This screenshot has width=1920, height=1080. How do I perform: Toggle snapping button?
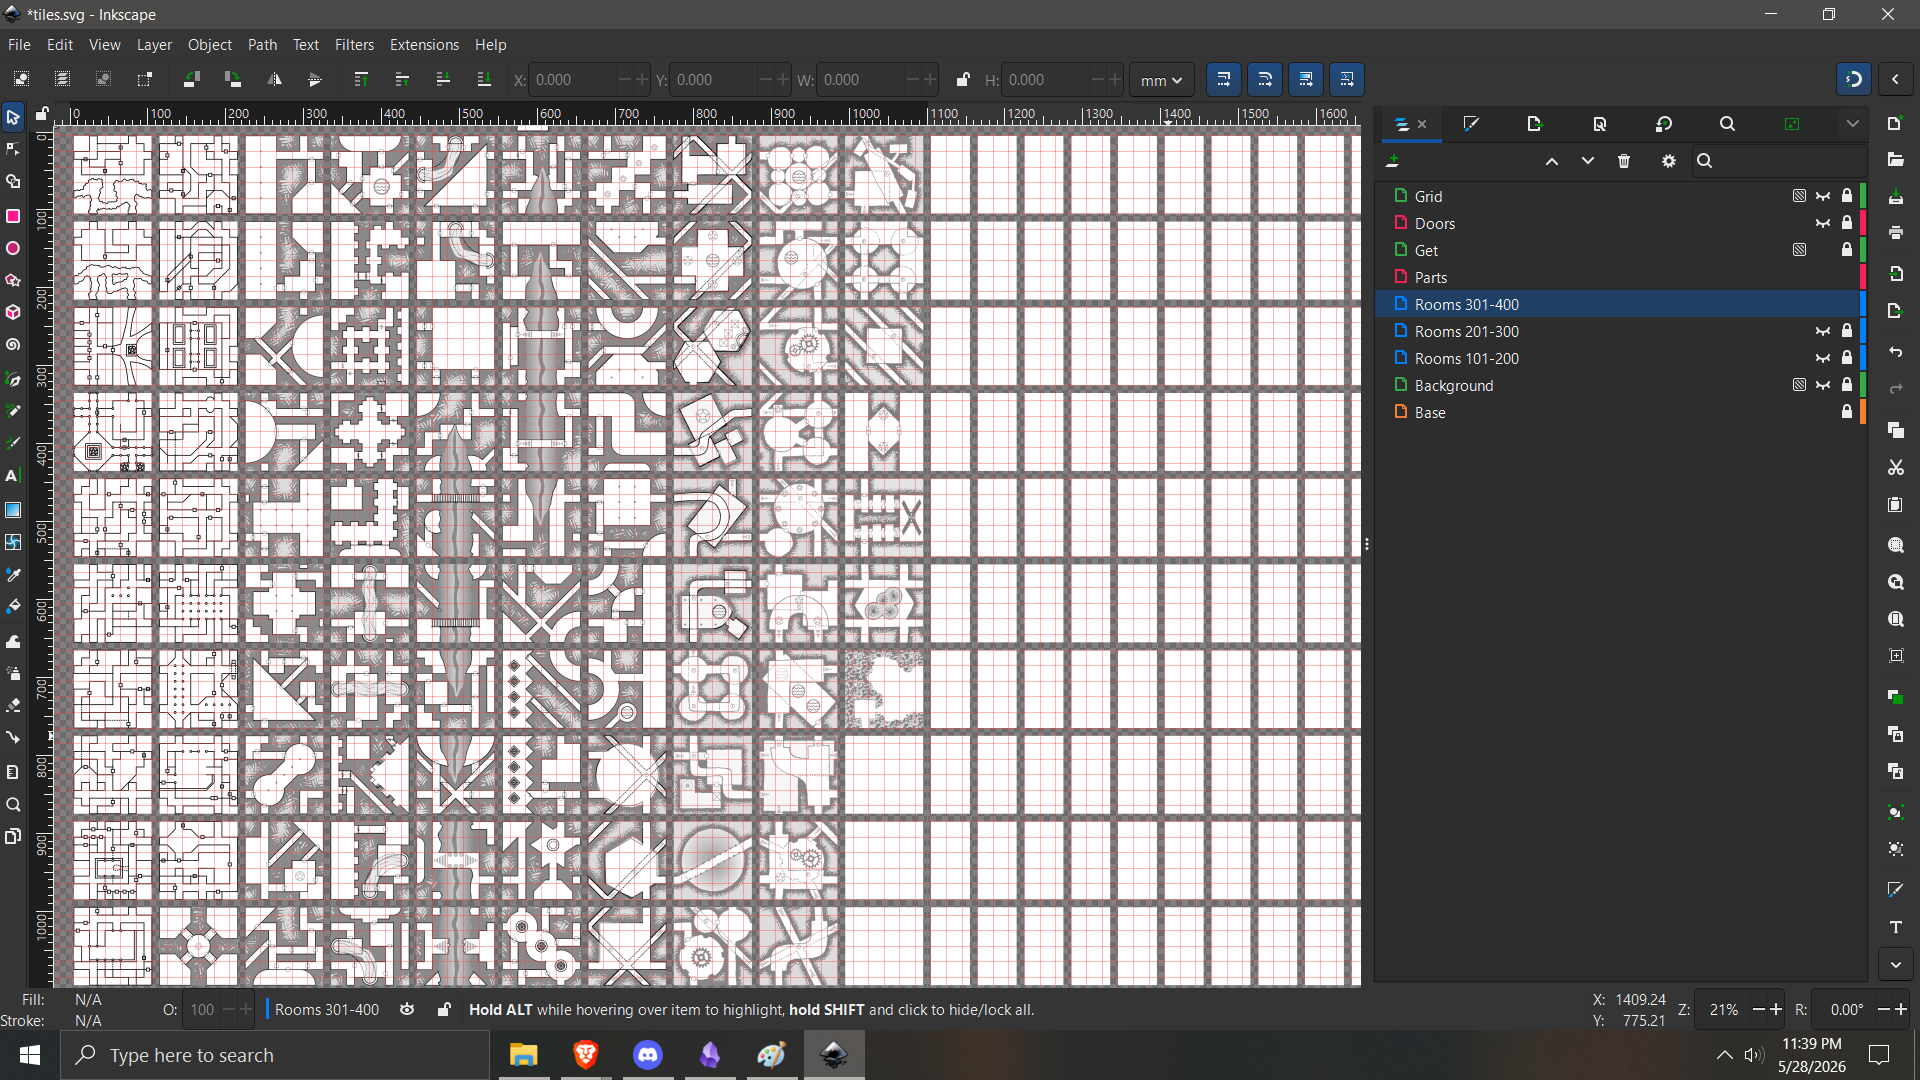1854,79
